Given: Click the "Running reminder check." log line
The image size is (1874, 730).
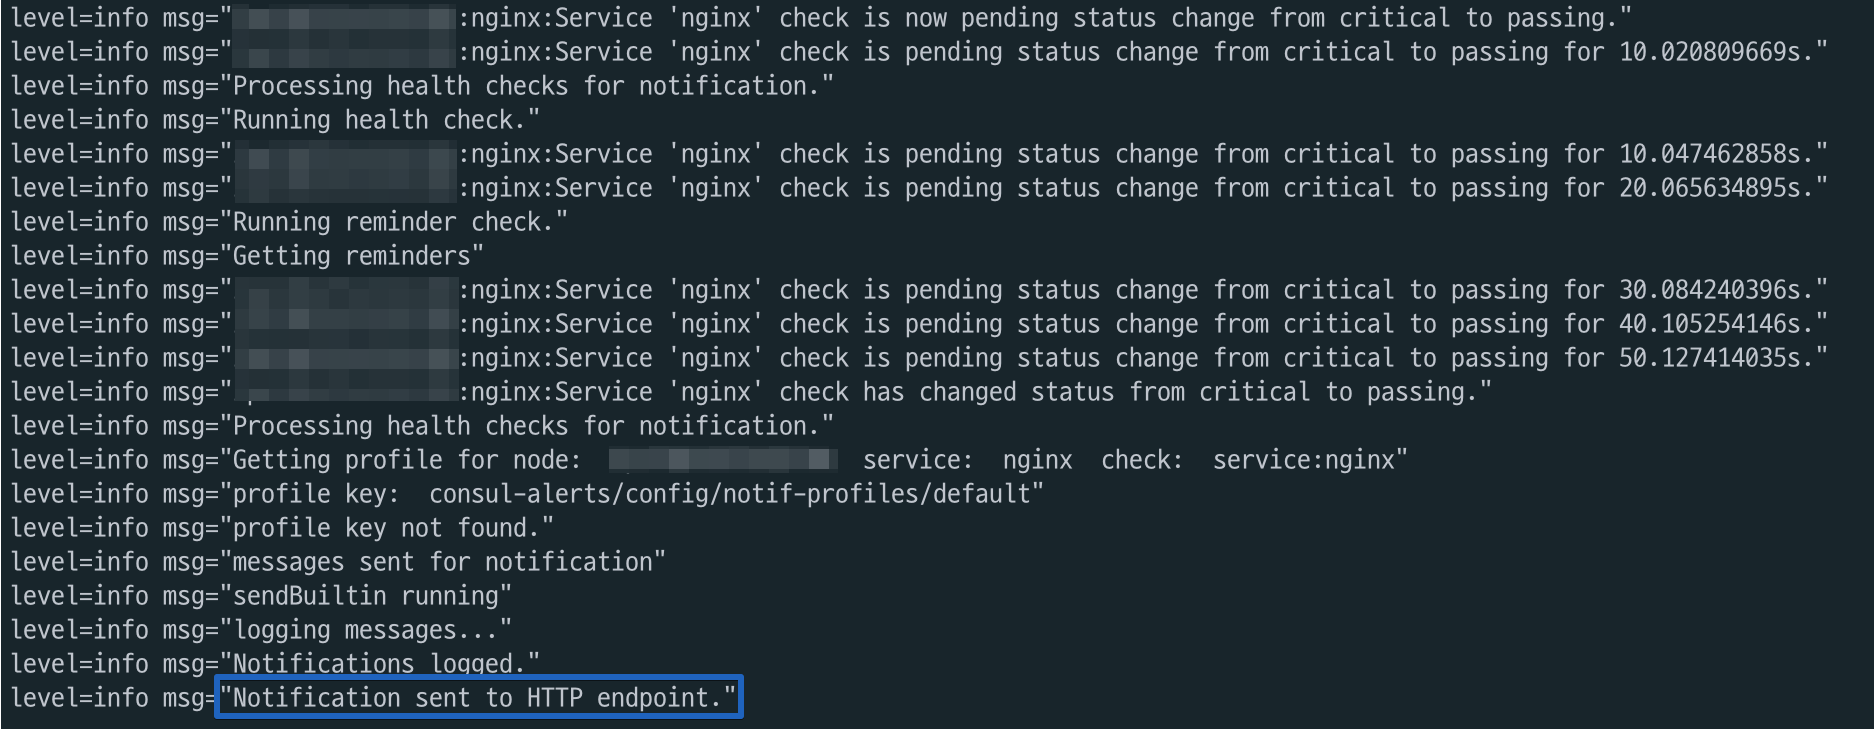Looking at the screenshot, I should (x=399, y=222).
